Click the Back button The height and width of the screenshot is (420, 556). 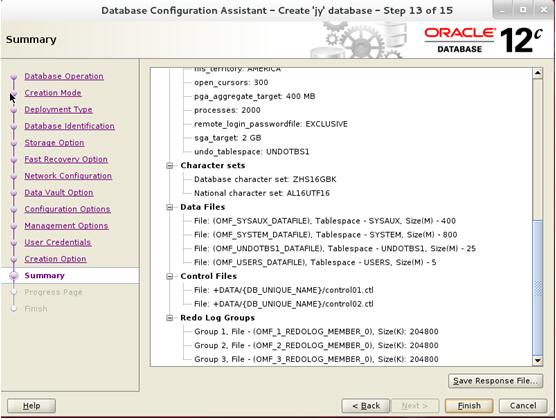click(x=366, y=406)
